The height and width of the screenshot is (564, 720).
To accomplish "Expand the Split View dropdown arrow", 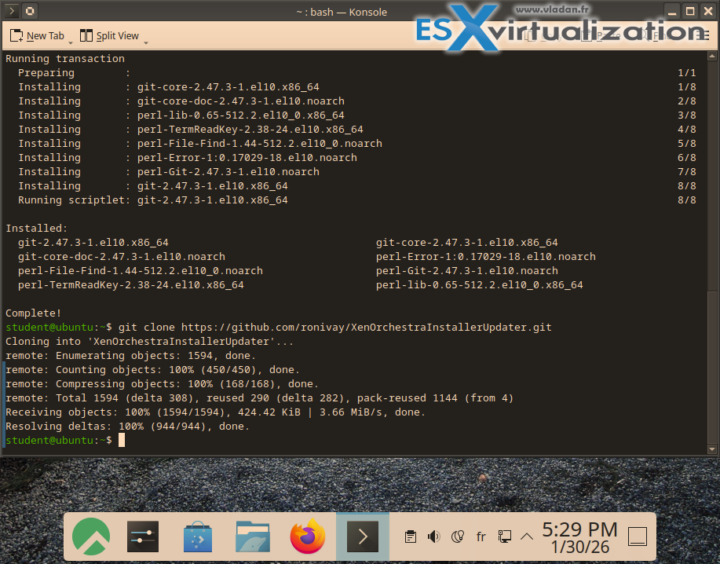I will pos(146,41).
